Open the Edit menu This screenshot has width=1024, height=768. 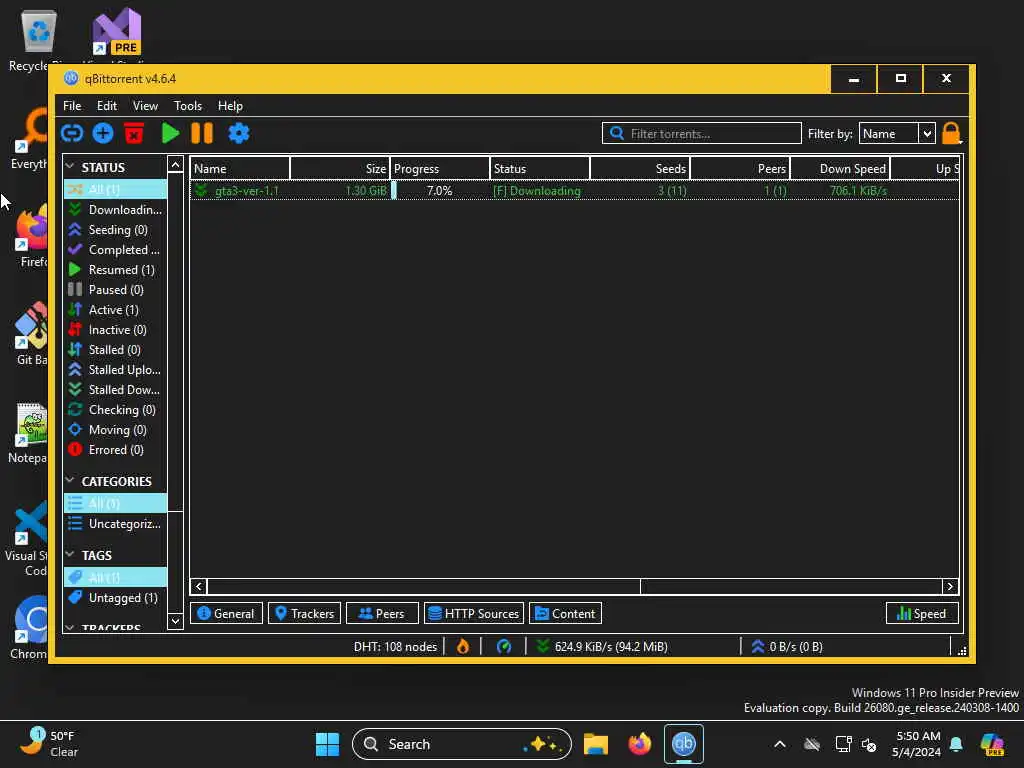click(x=106, y=106)
